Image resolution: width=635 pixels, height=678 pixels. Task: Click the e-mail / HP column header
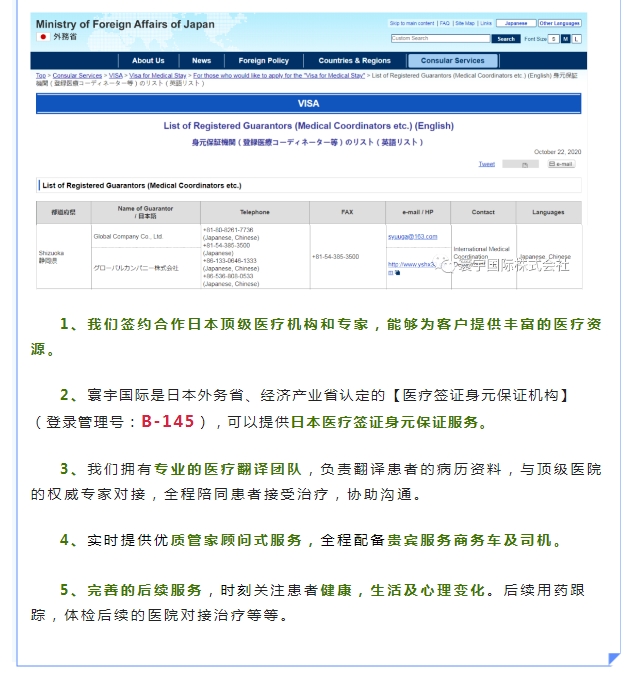[x=418, y=212]
